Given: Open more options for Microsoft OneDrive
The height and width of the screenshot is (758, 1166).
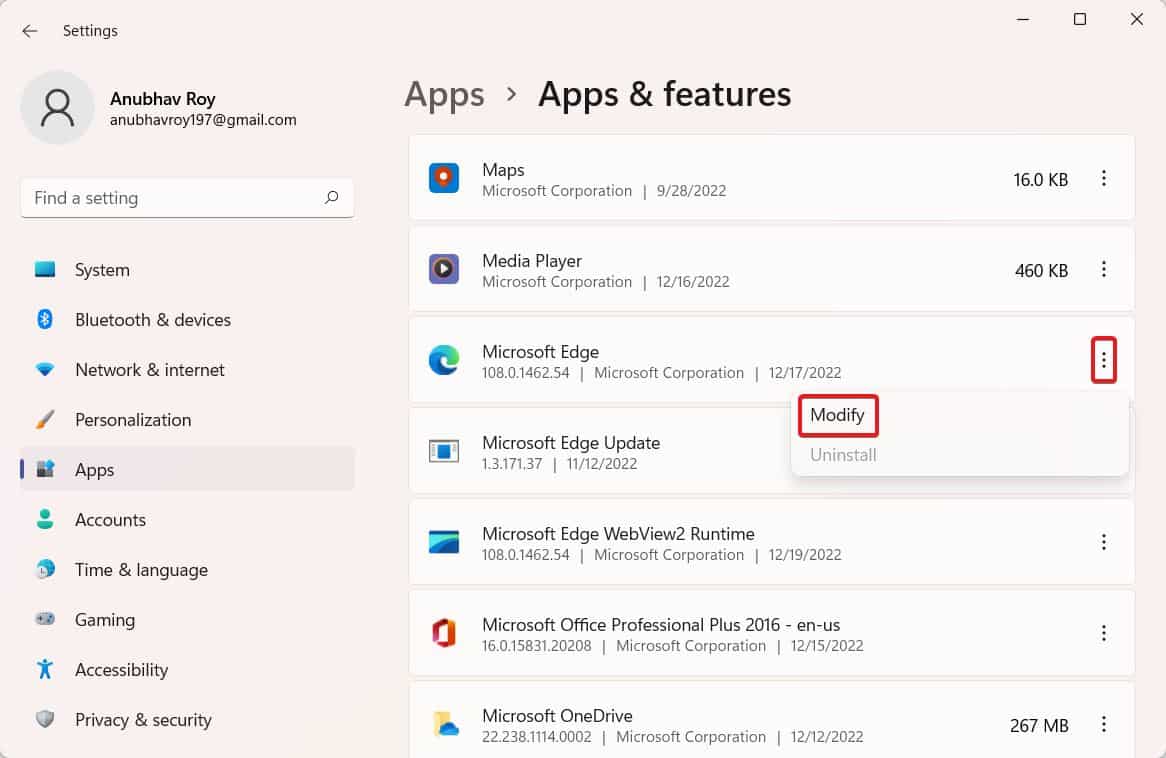Looking at the screenshot, I should (1104, 724).
